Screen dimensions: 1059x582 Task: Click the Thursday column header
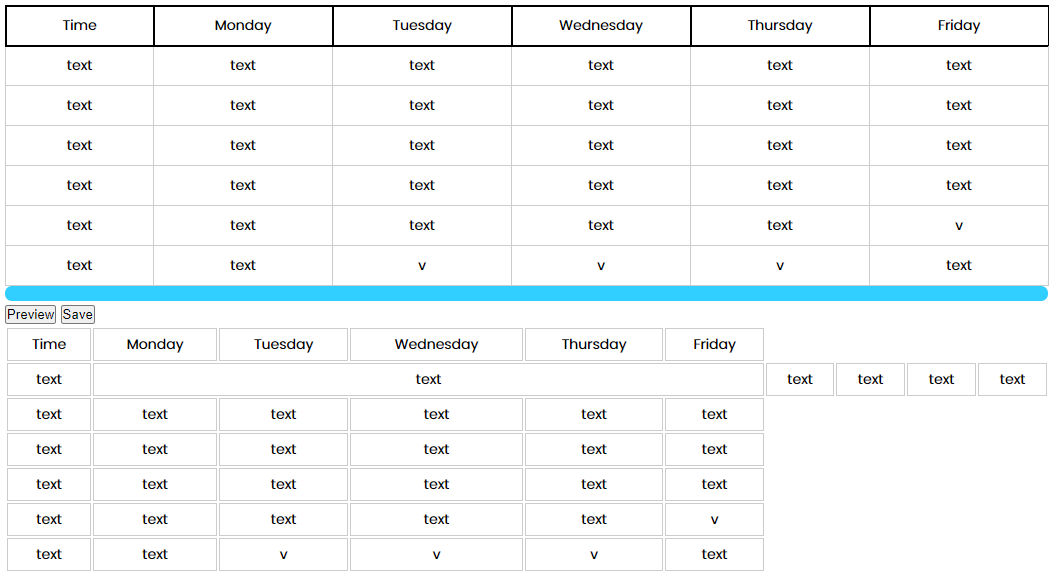click(779, 25)
